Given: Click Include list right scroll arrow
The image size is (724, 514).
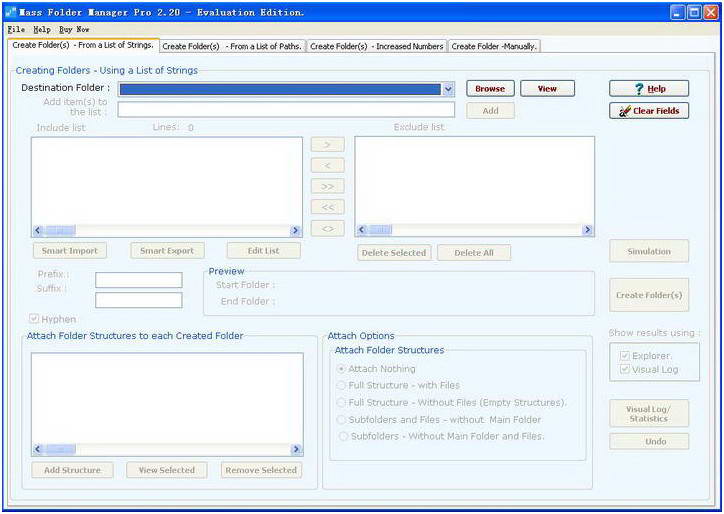Looking at the screenshot, I should tap(296, 230).
